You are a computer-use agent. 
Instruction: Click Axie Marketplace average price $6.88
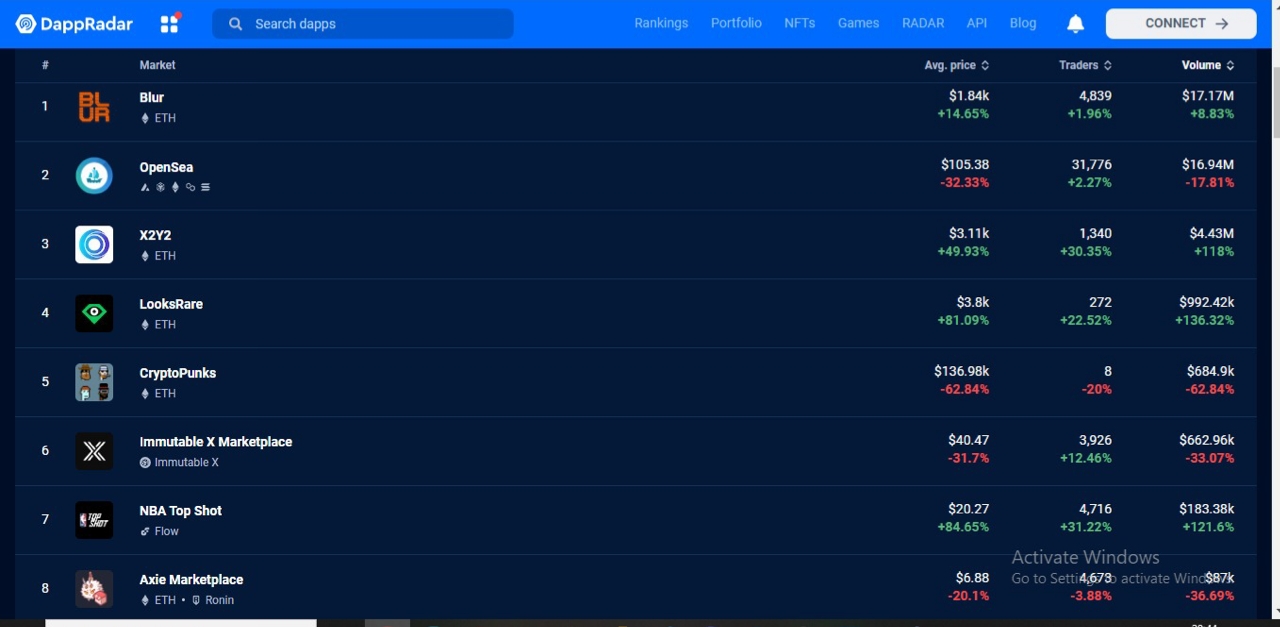972,579
